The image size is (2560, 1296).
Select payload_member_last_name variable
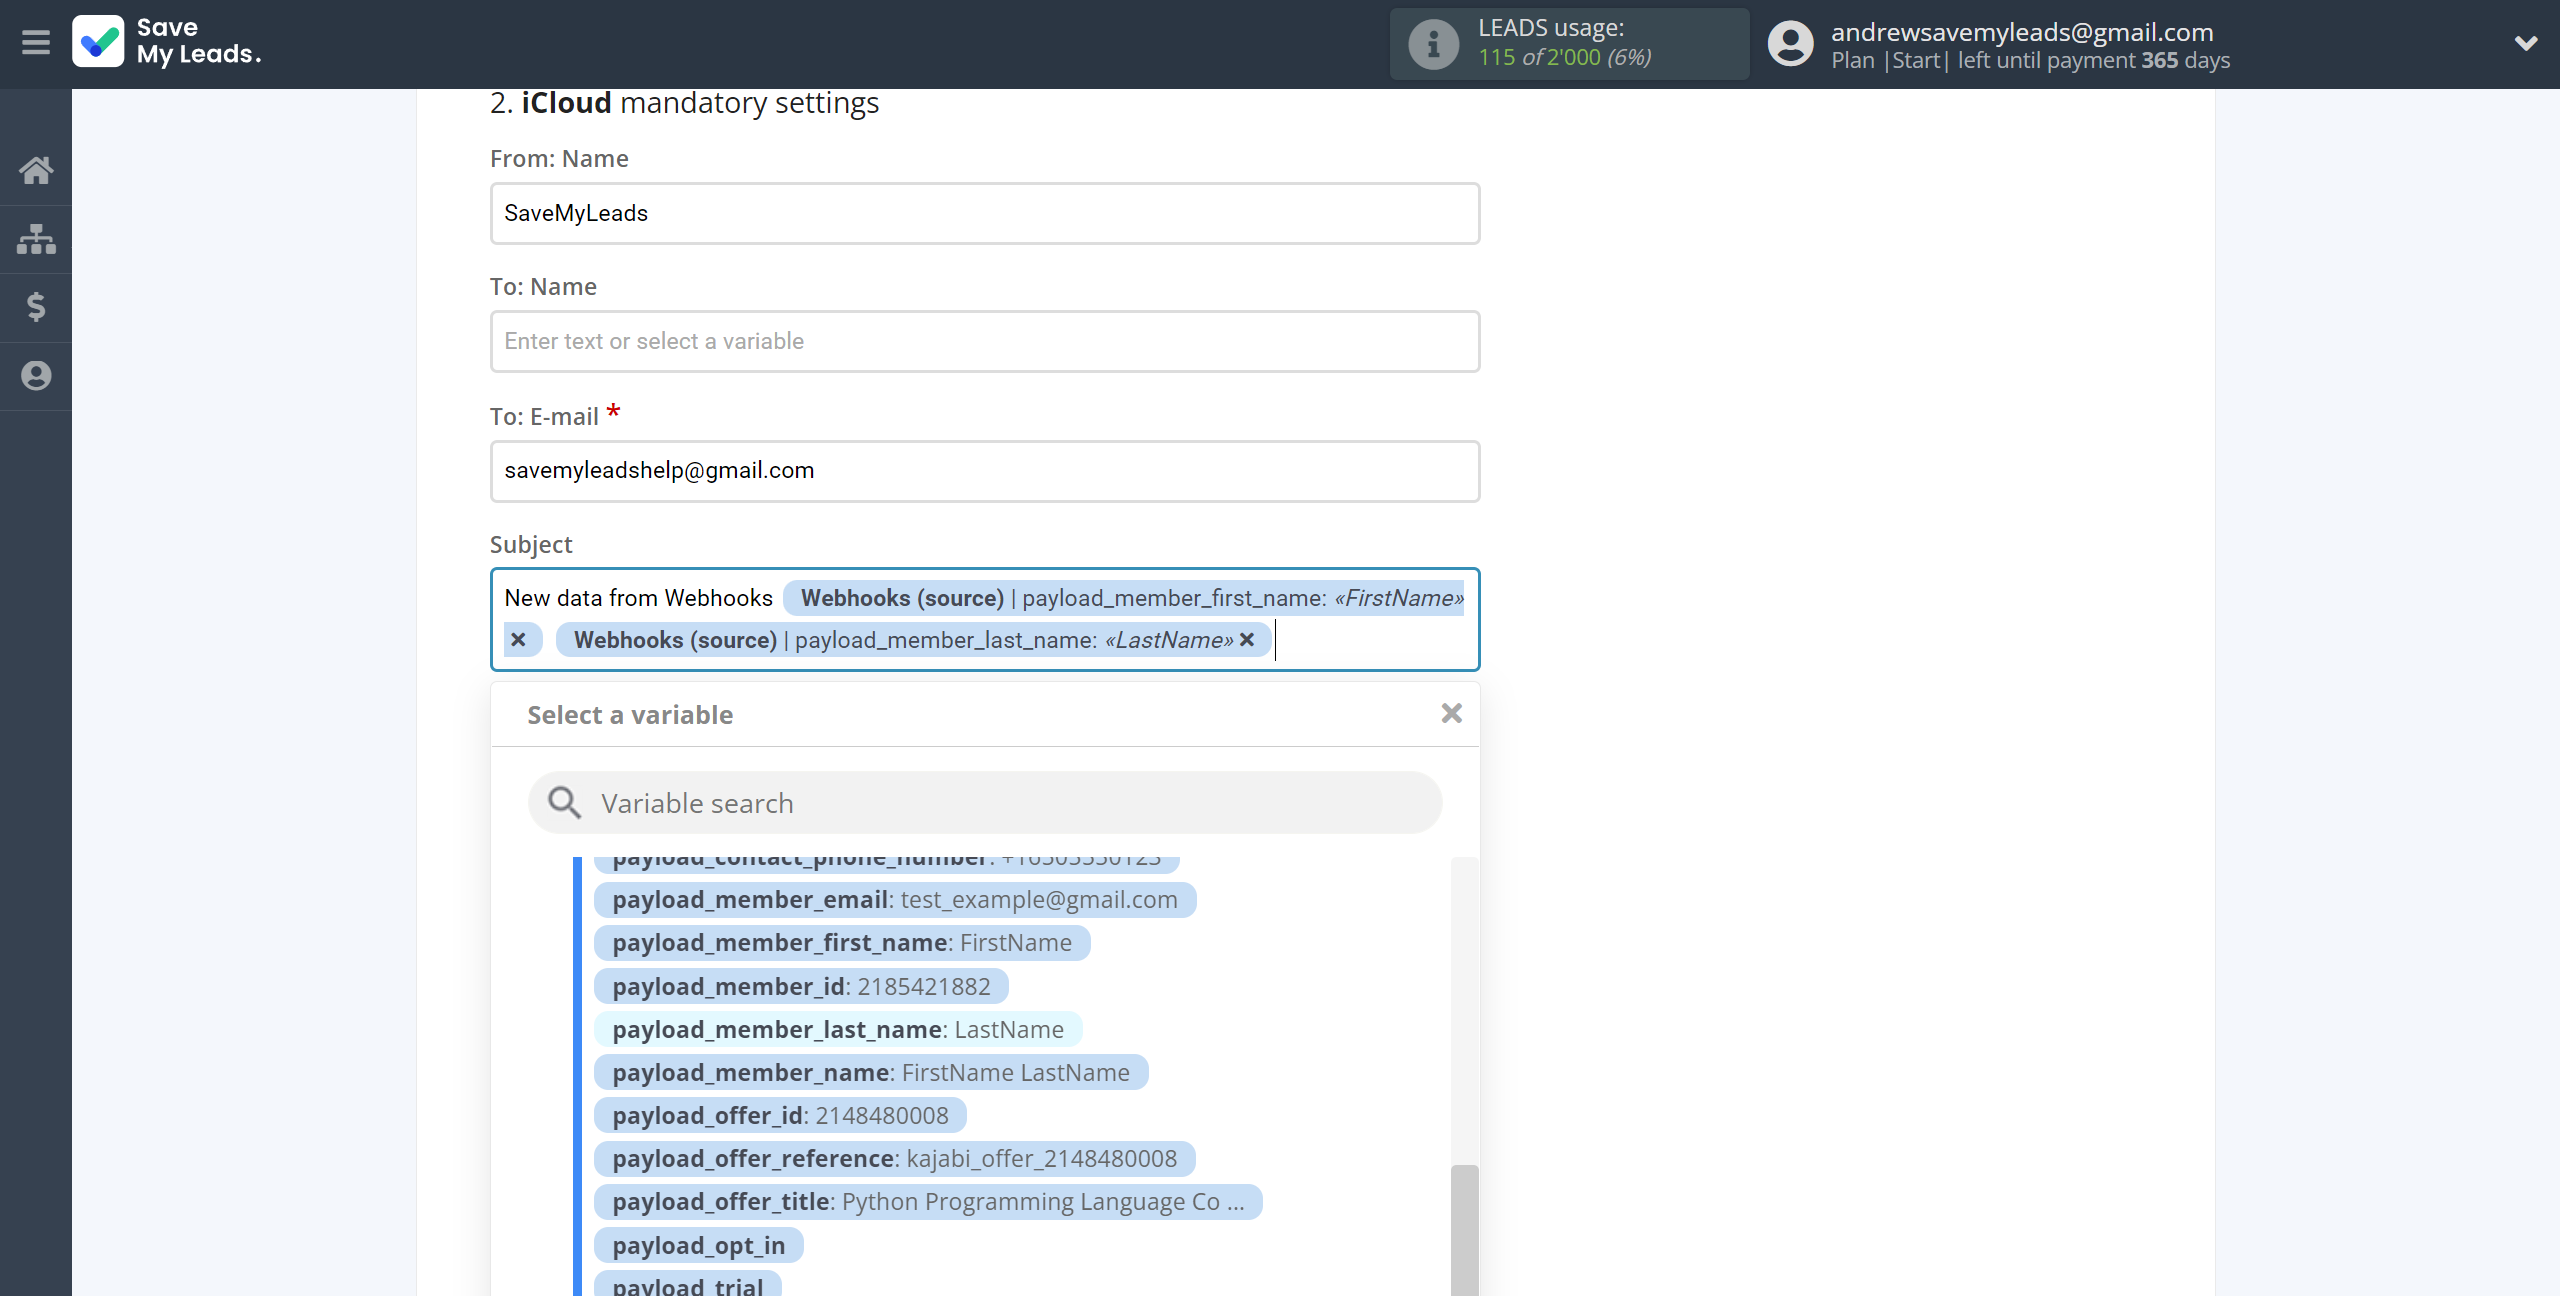(x=838, y=1030)
